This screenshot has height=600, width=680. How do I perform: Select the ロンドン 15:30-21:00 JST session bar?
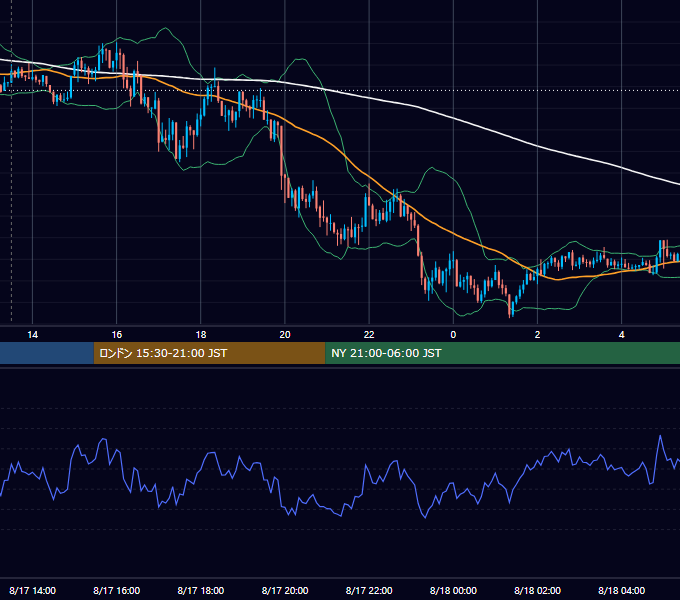pos(209,353)
